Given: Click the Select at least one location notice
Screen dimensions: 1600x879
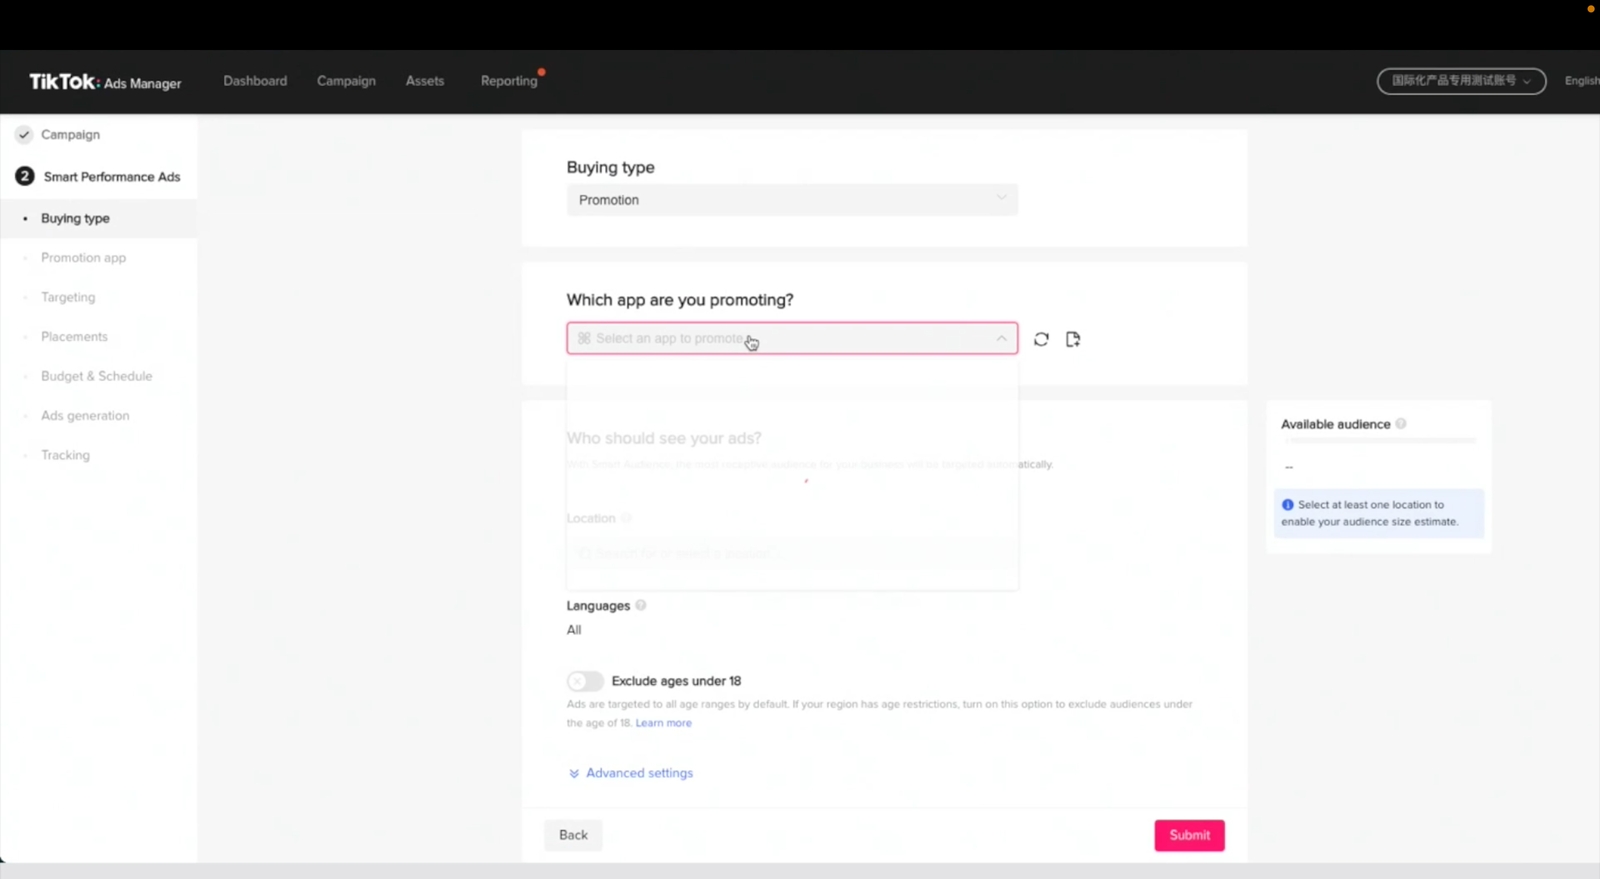Looking at the screenshot, I should [x=1378, y=513].
